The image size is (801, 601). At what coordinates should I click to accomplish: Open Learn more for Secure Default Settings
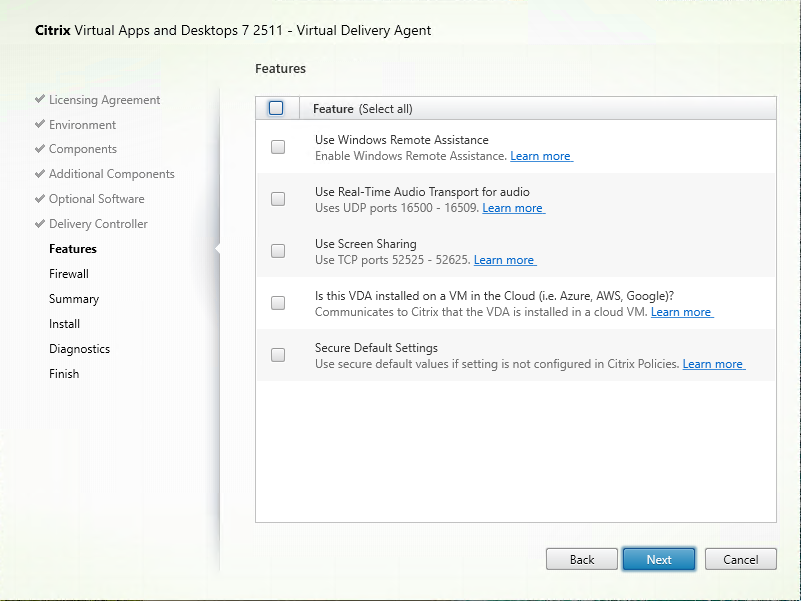(713, 364)
